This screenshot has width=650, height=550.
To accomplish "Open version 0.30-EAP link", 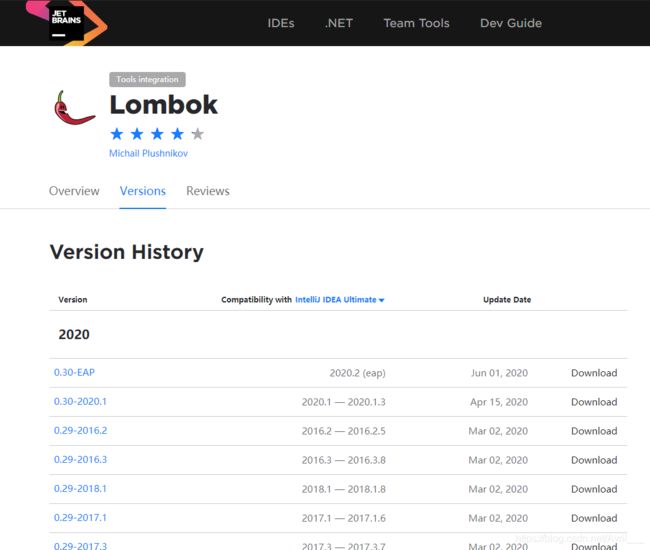I will 74,372.
